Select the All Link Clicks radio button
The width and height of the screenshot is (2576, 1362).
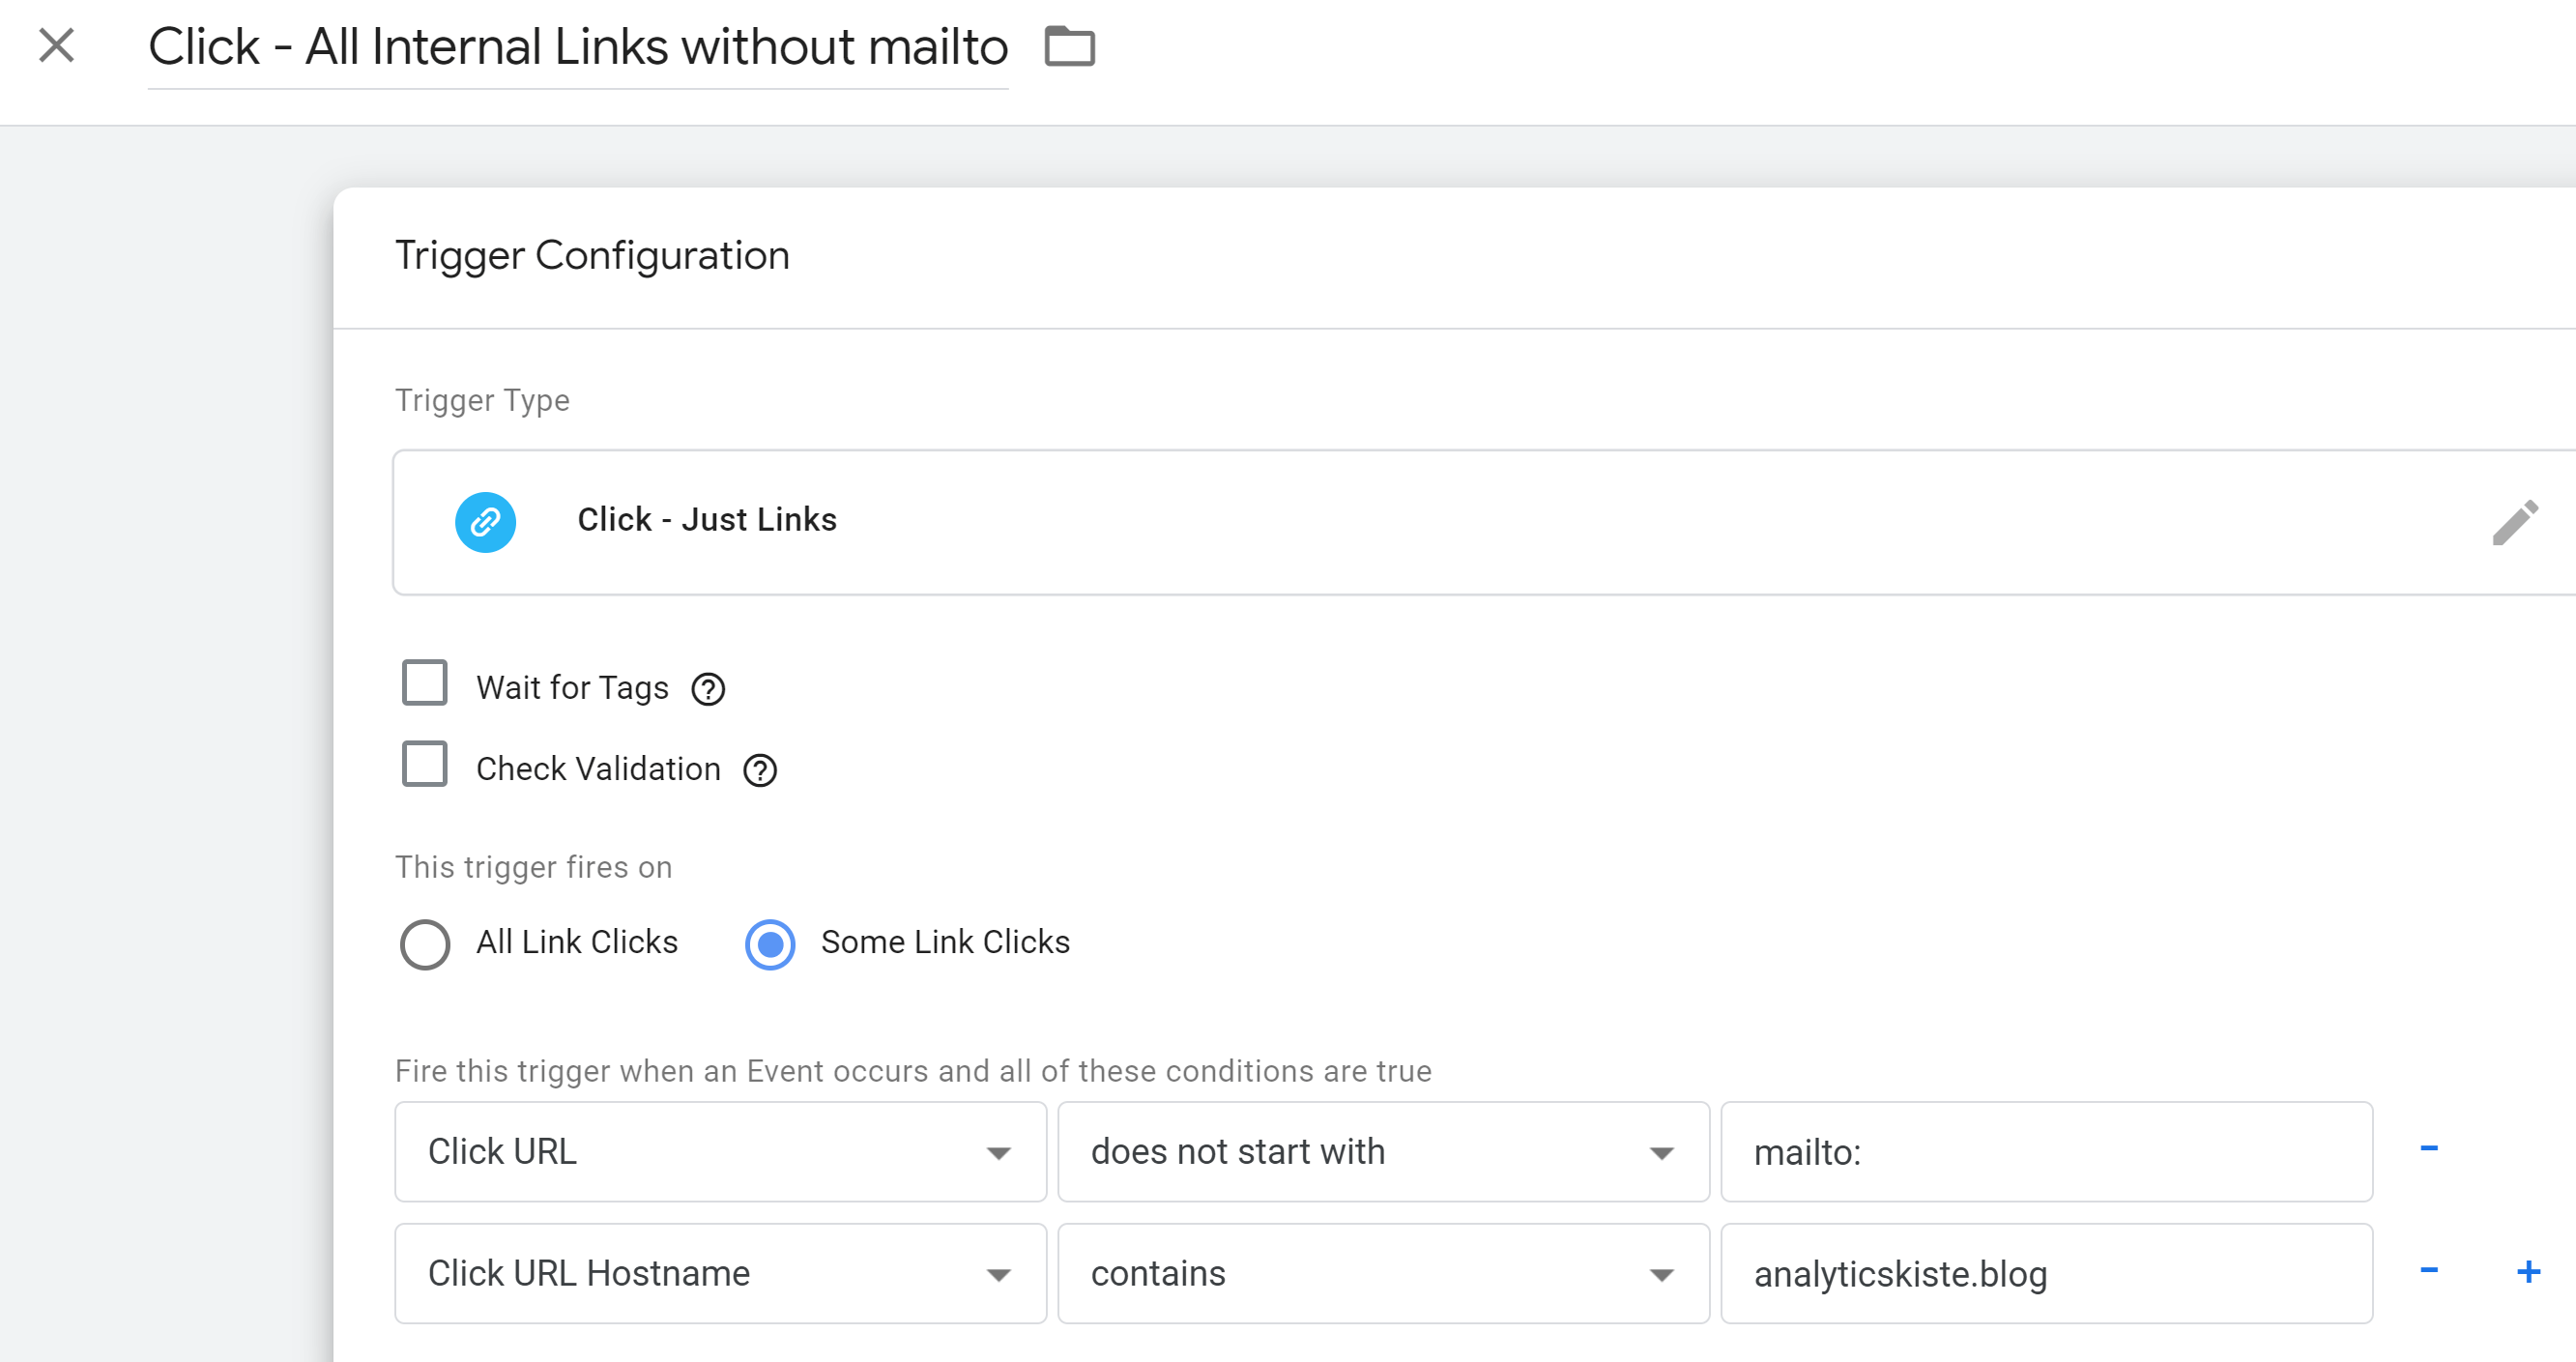tap(424, 944)
